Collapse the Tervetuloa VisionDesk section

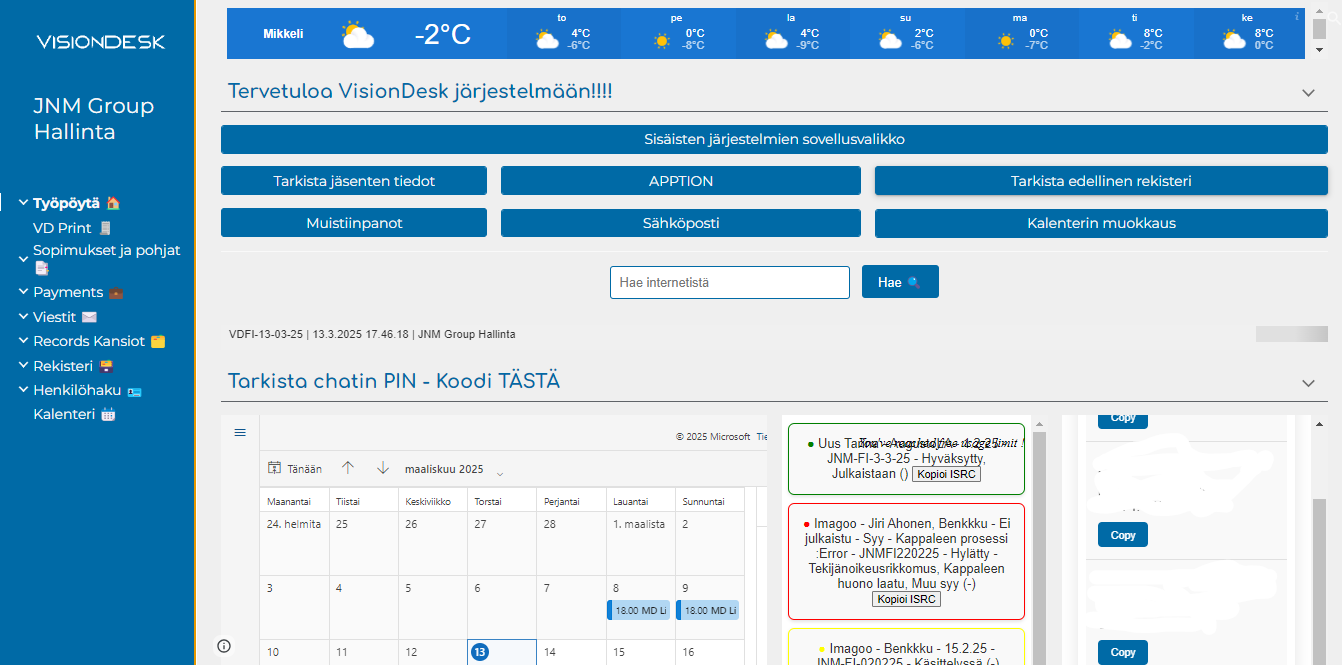pyautogui.click(x=1308, y=92)
